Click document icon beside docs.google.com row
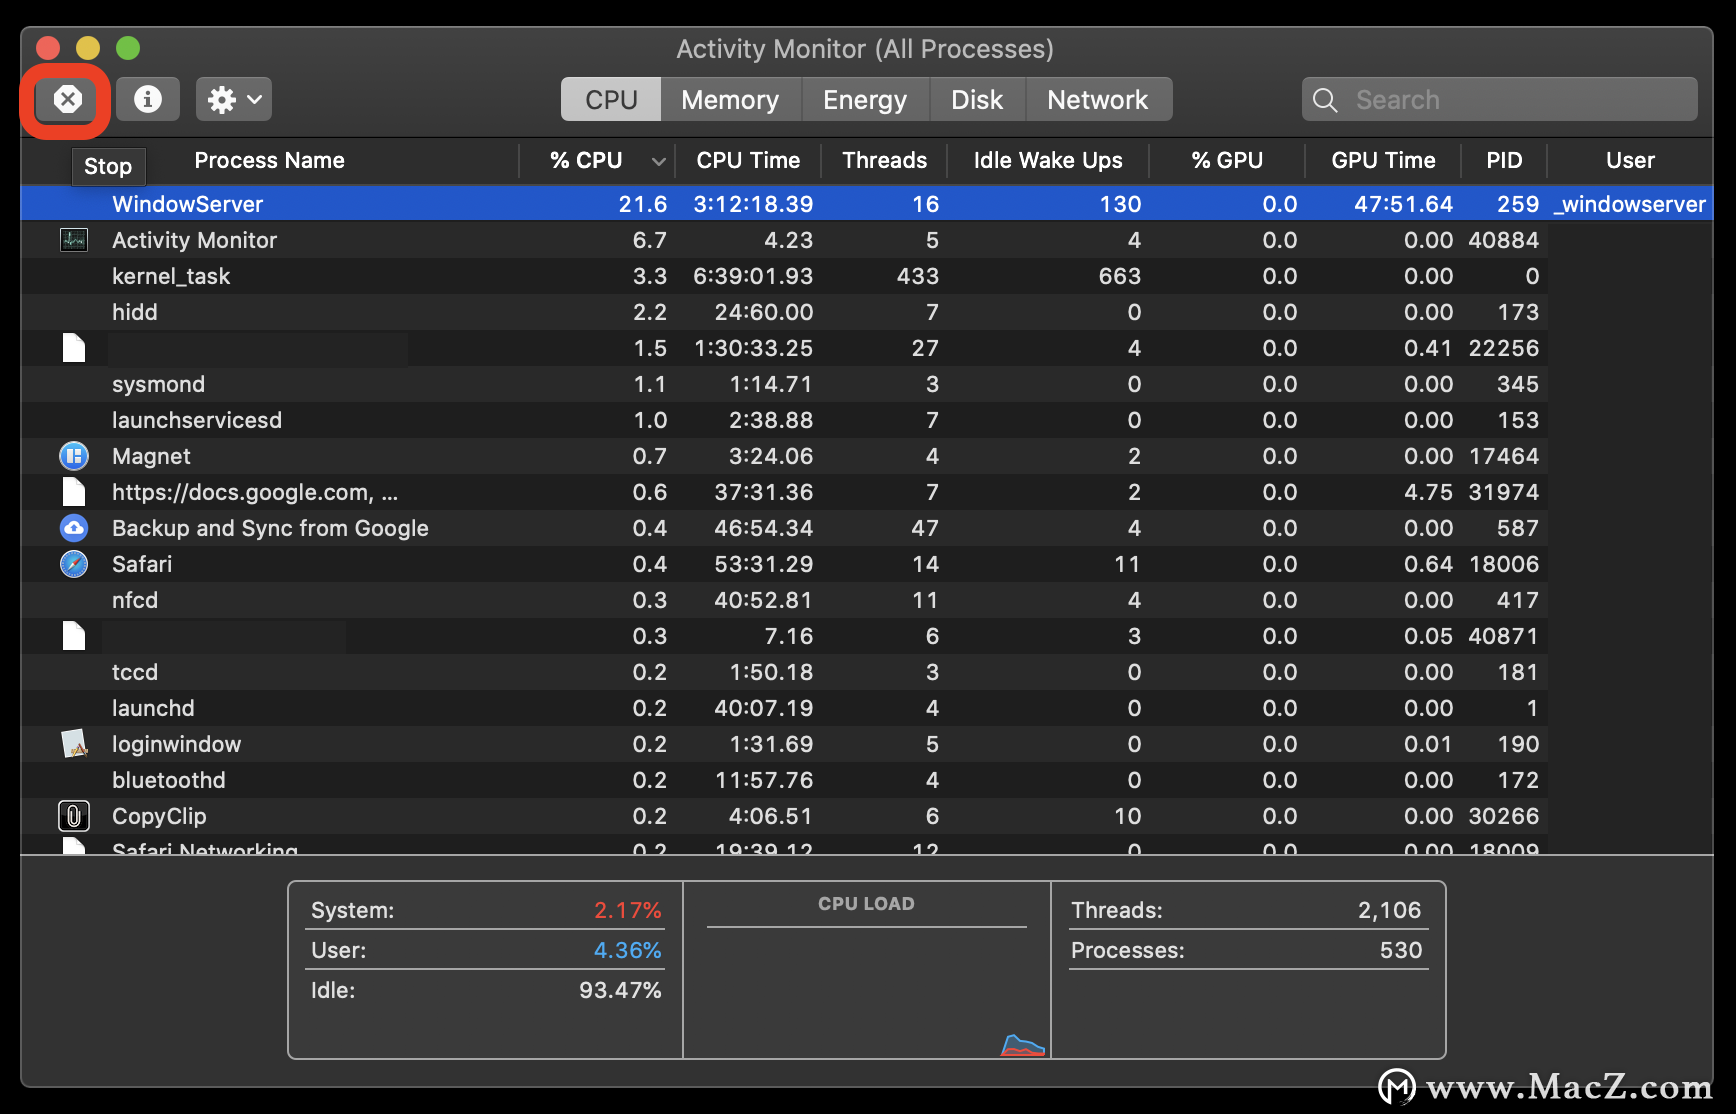 (x=74, y=492)
